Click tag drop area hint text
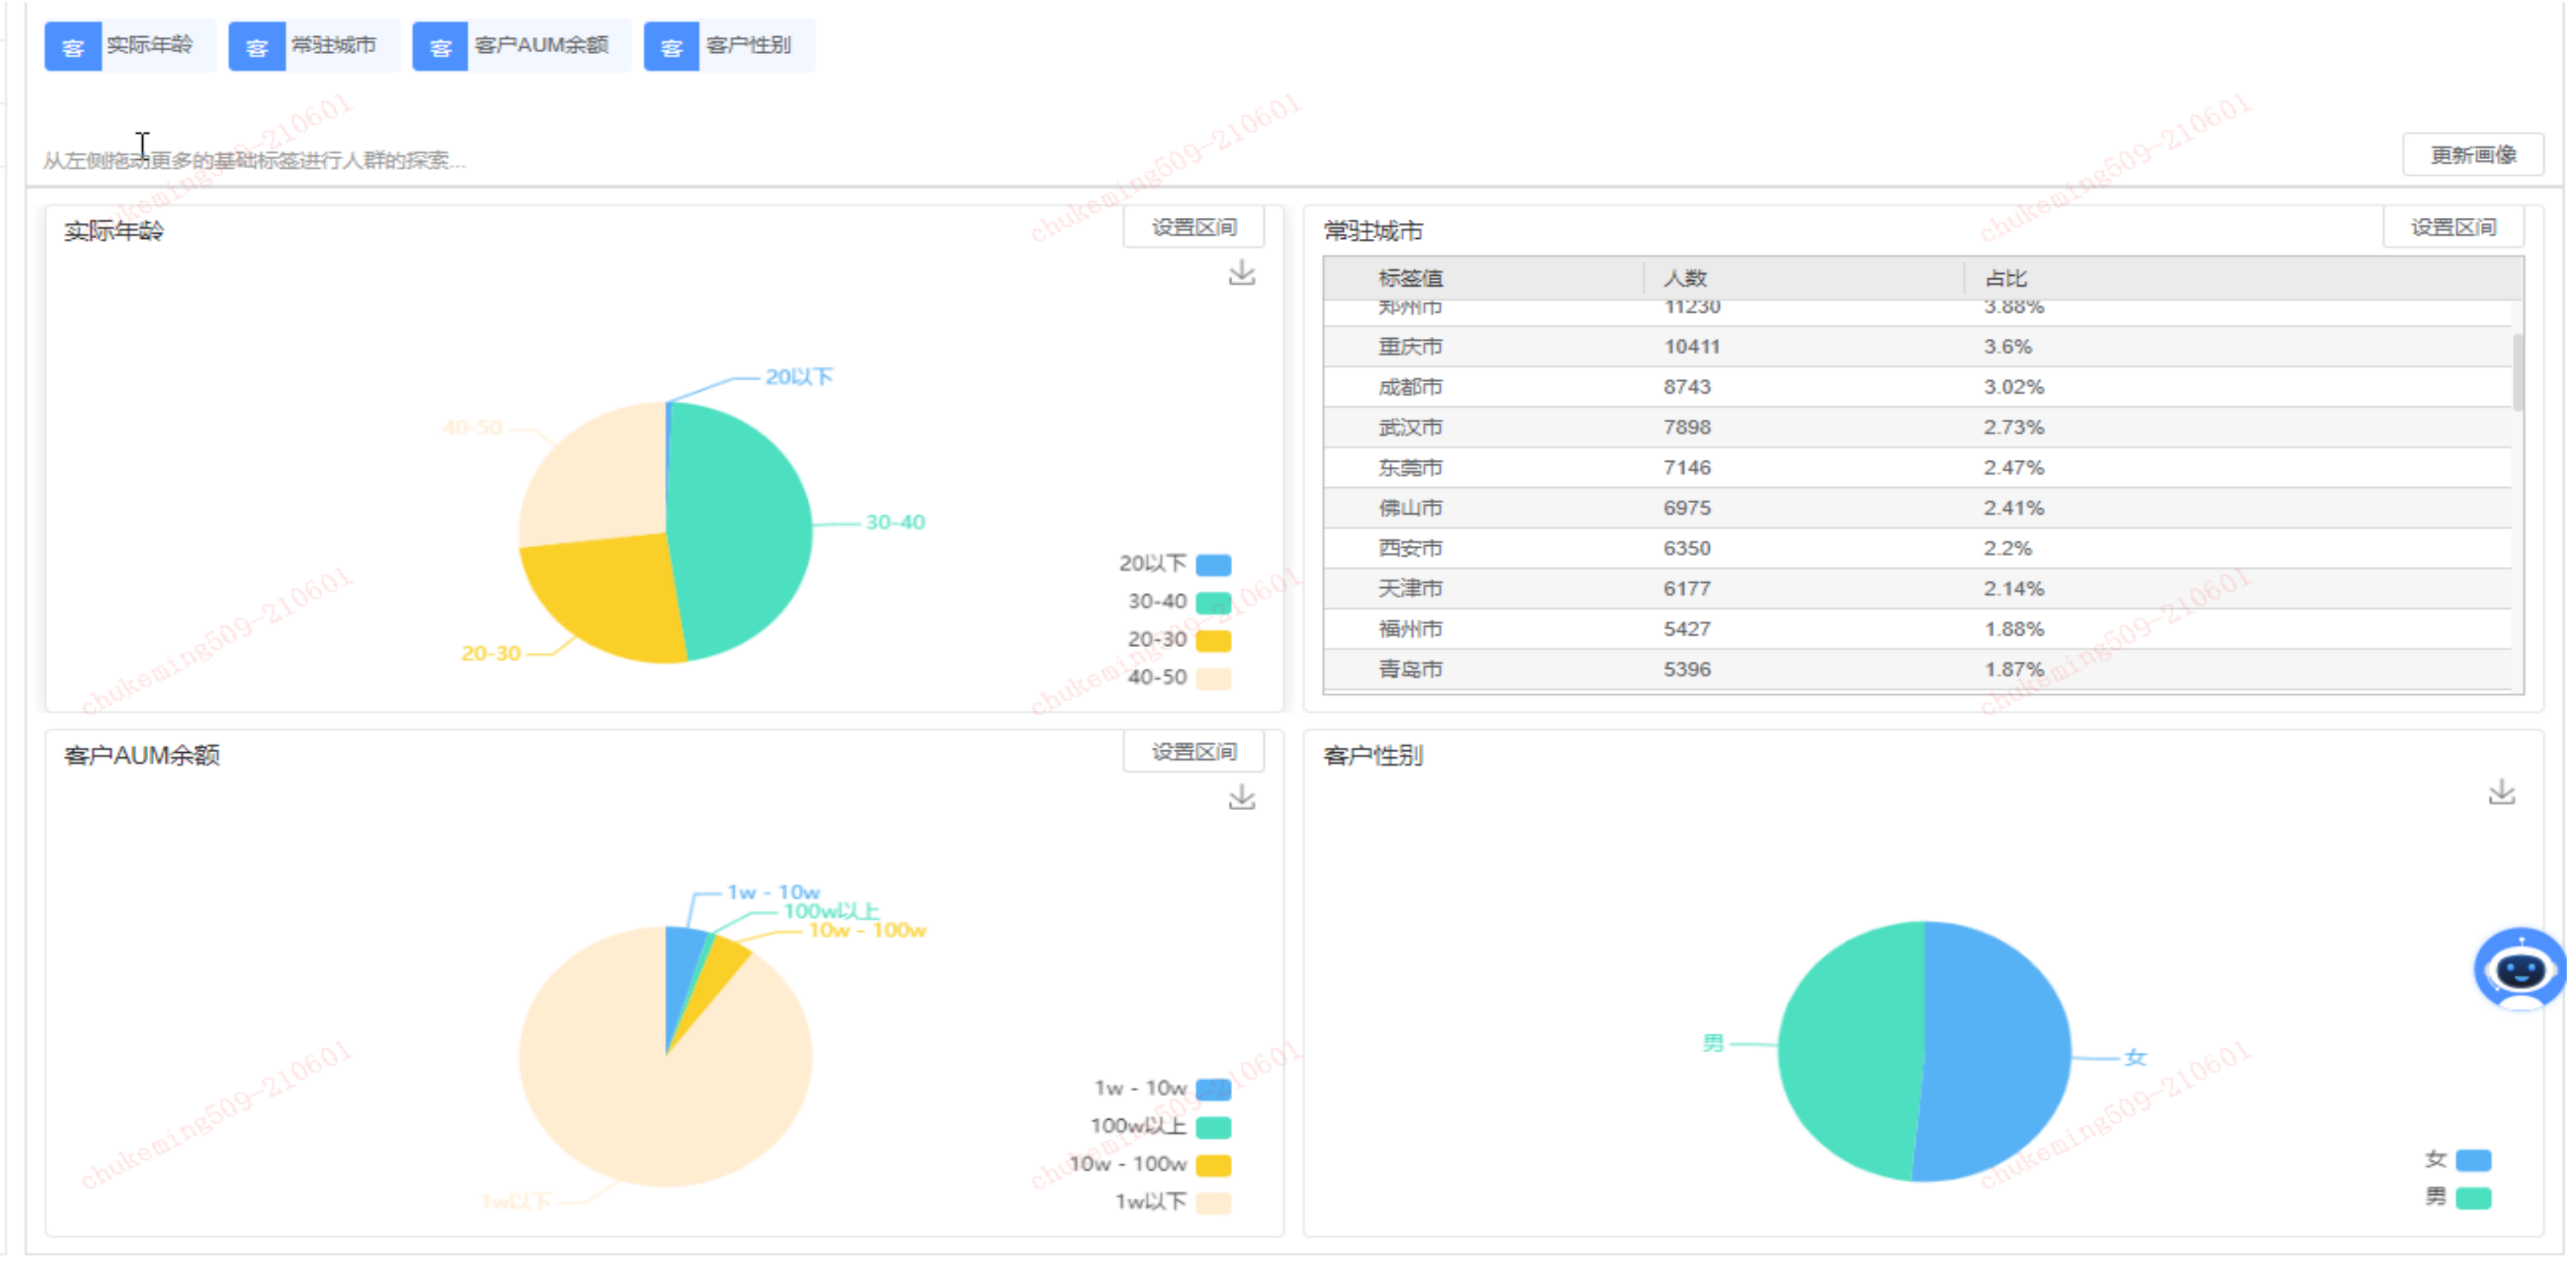The width and height of the screenshot is (2576, 1261). [254, 160]
